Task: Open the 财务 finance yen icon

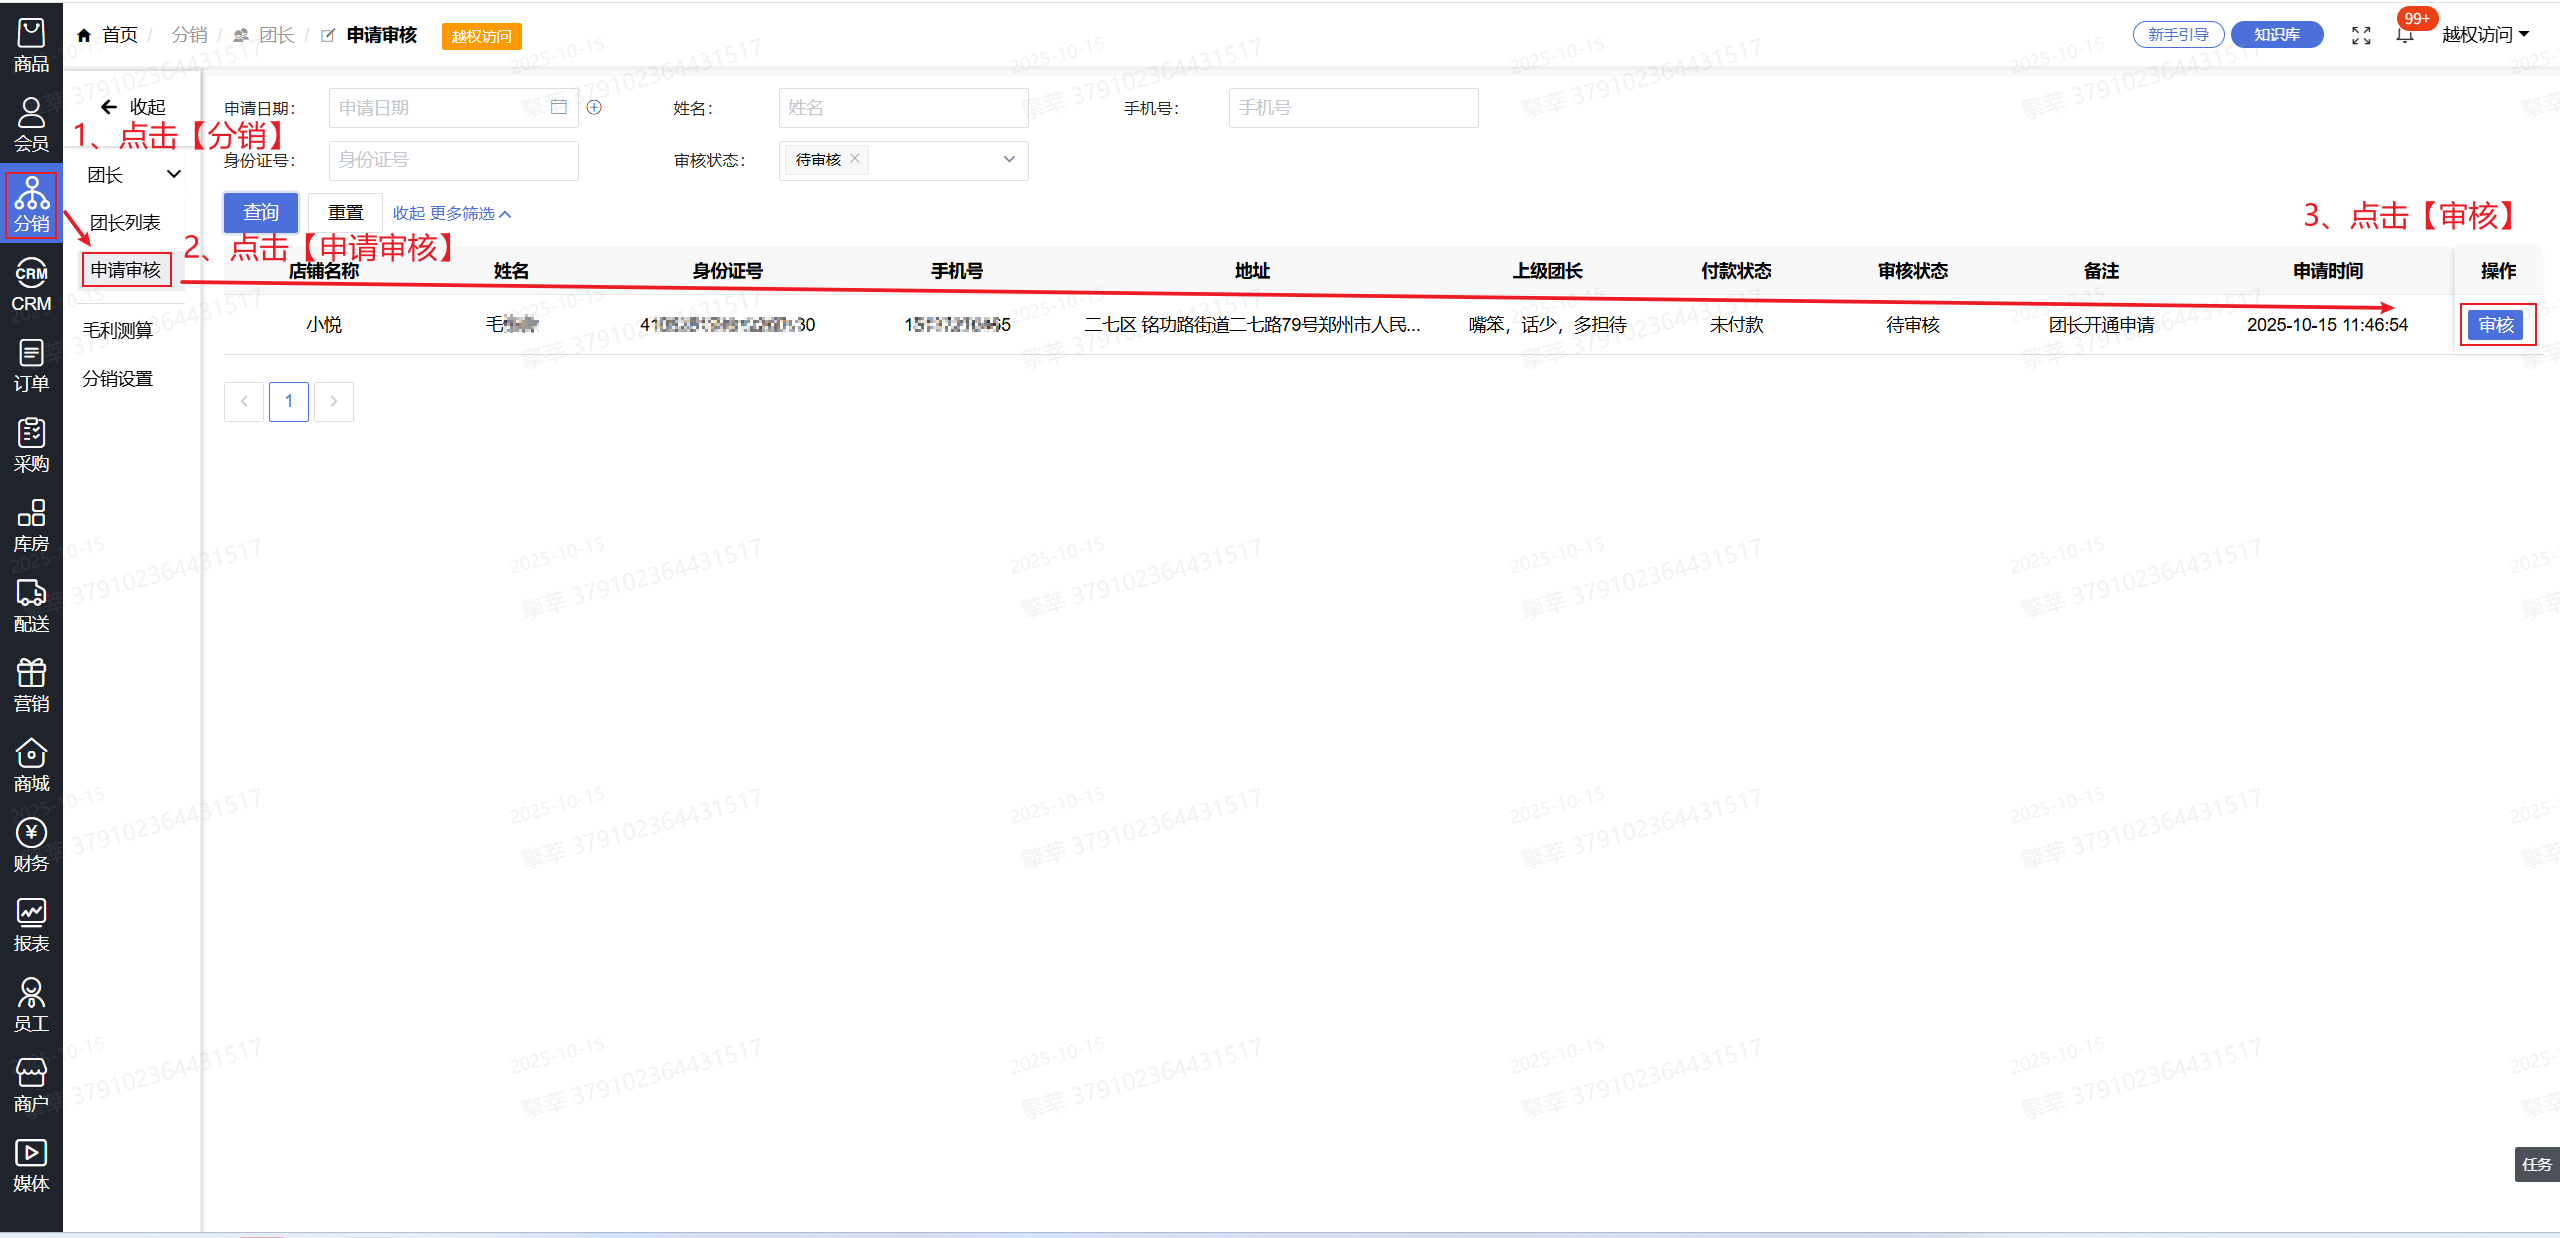Action: [31, 845]
